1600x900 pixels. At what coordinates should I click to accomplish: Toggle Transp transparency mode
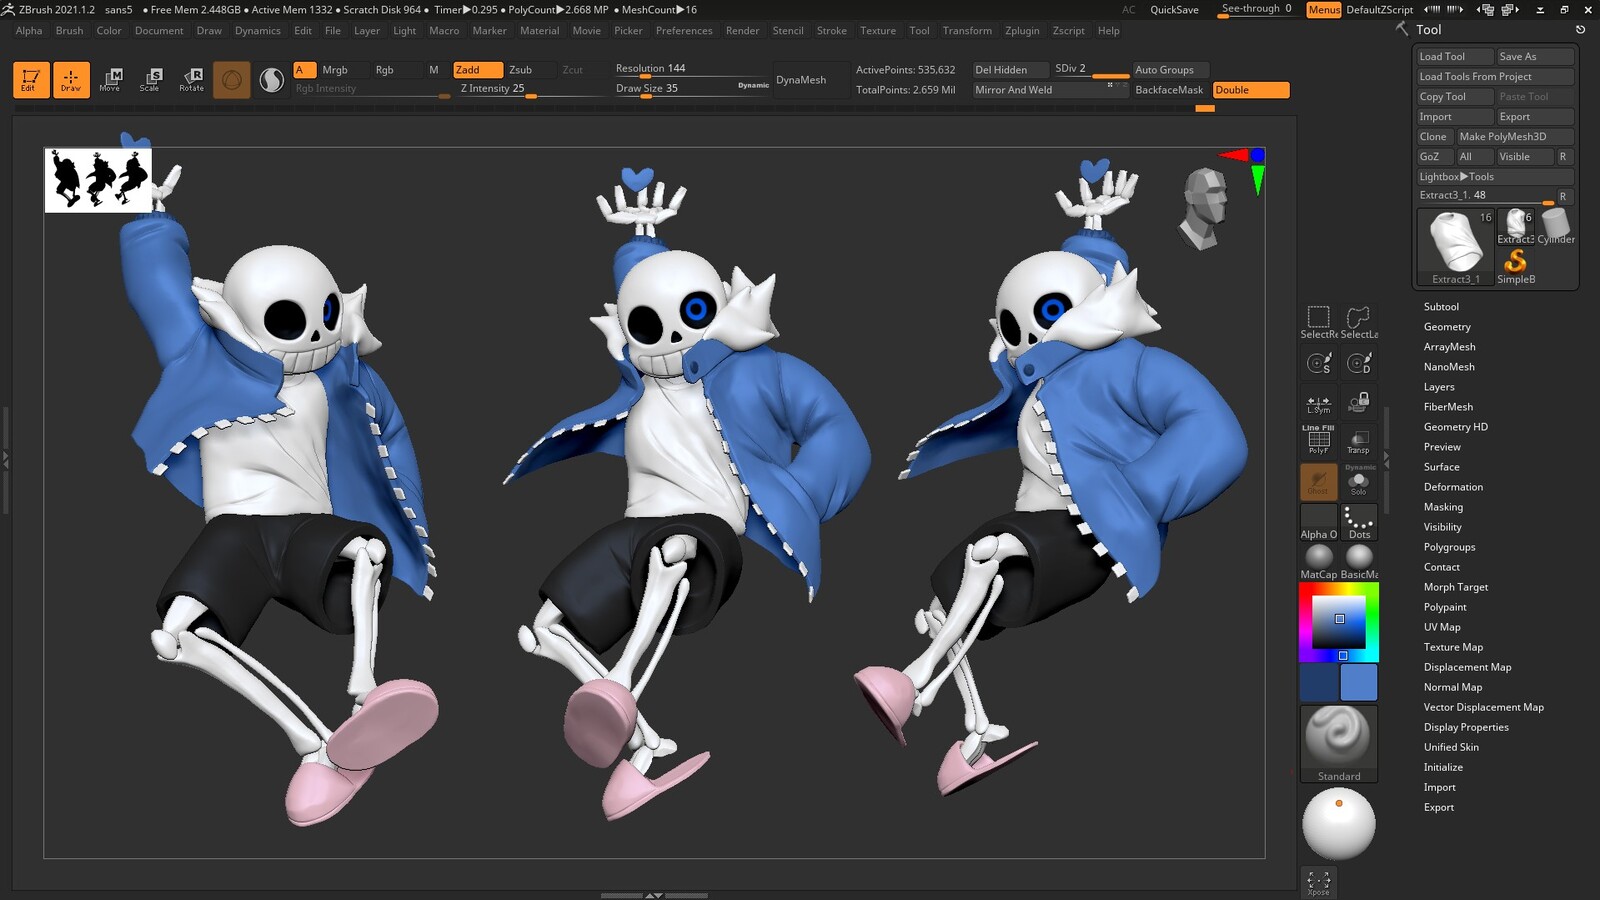point(1359,442)
